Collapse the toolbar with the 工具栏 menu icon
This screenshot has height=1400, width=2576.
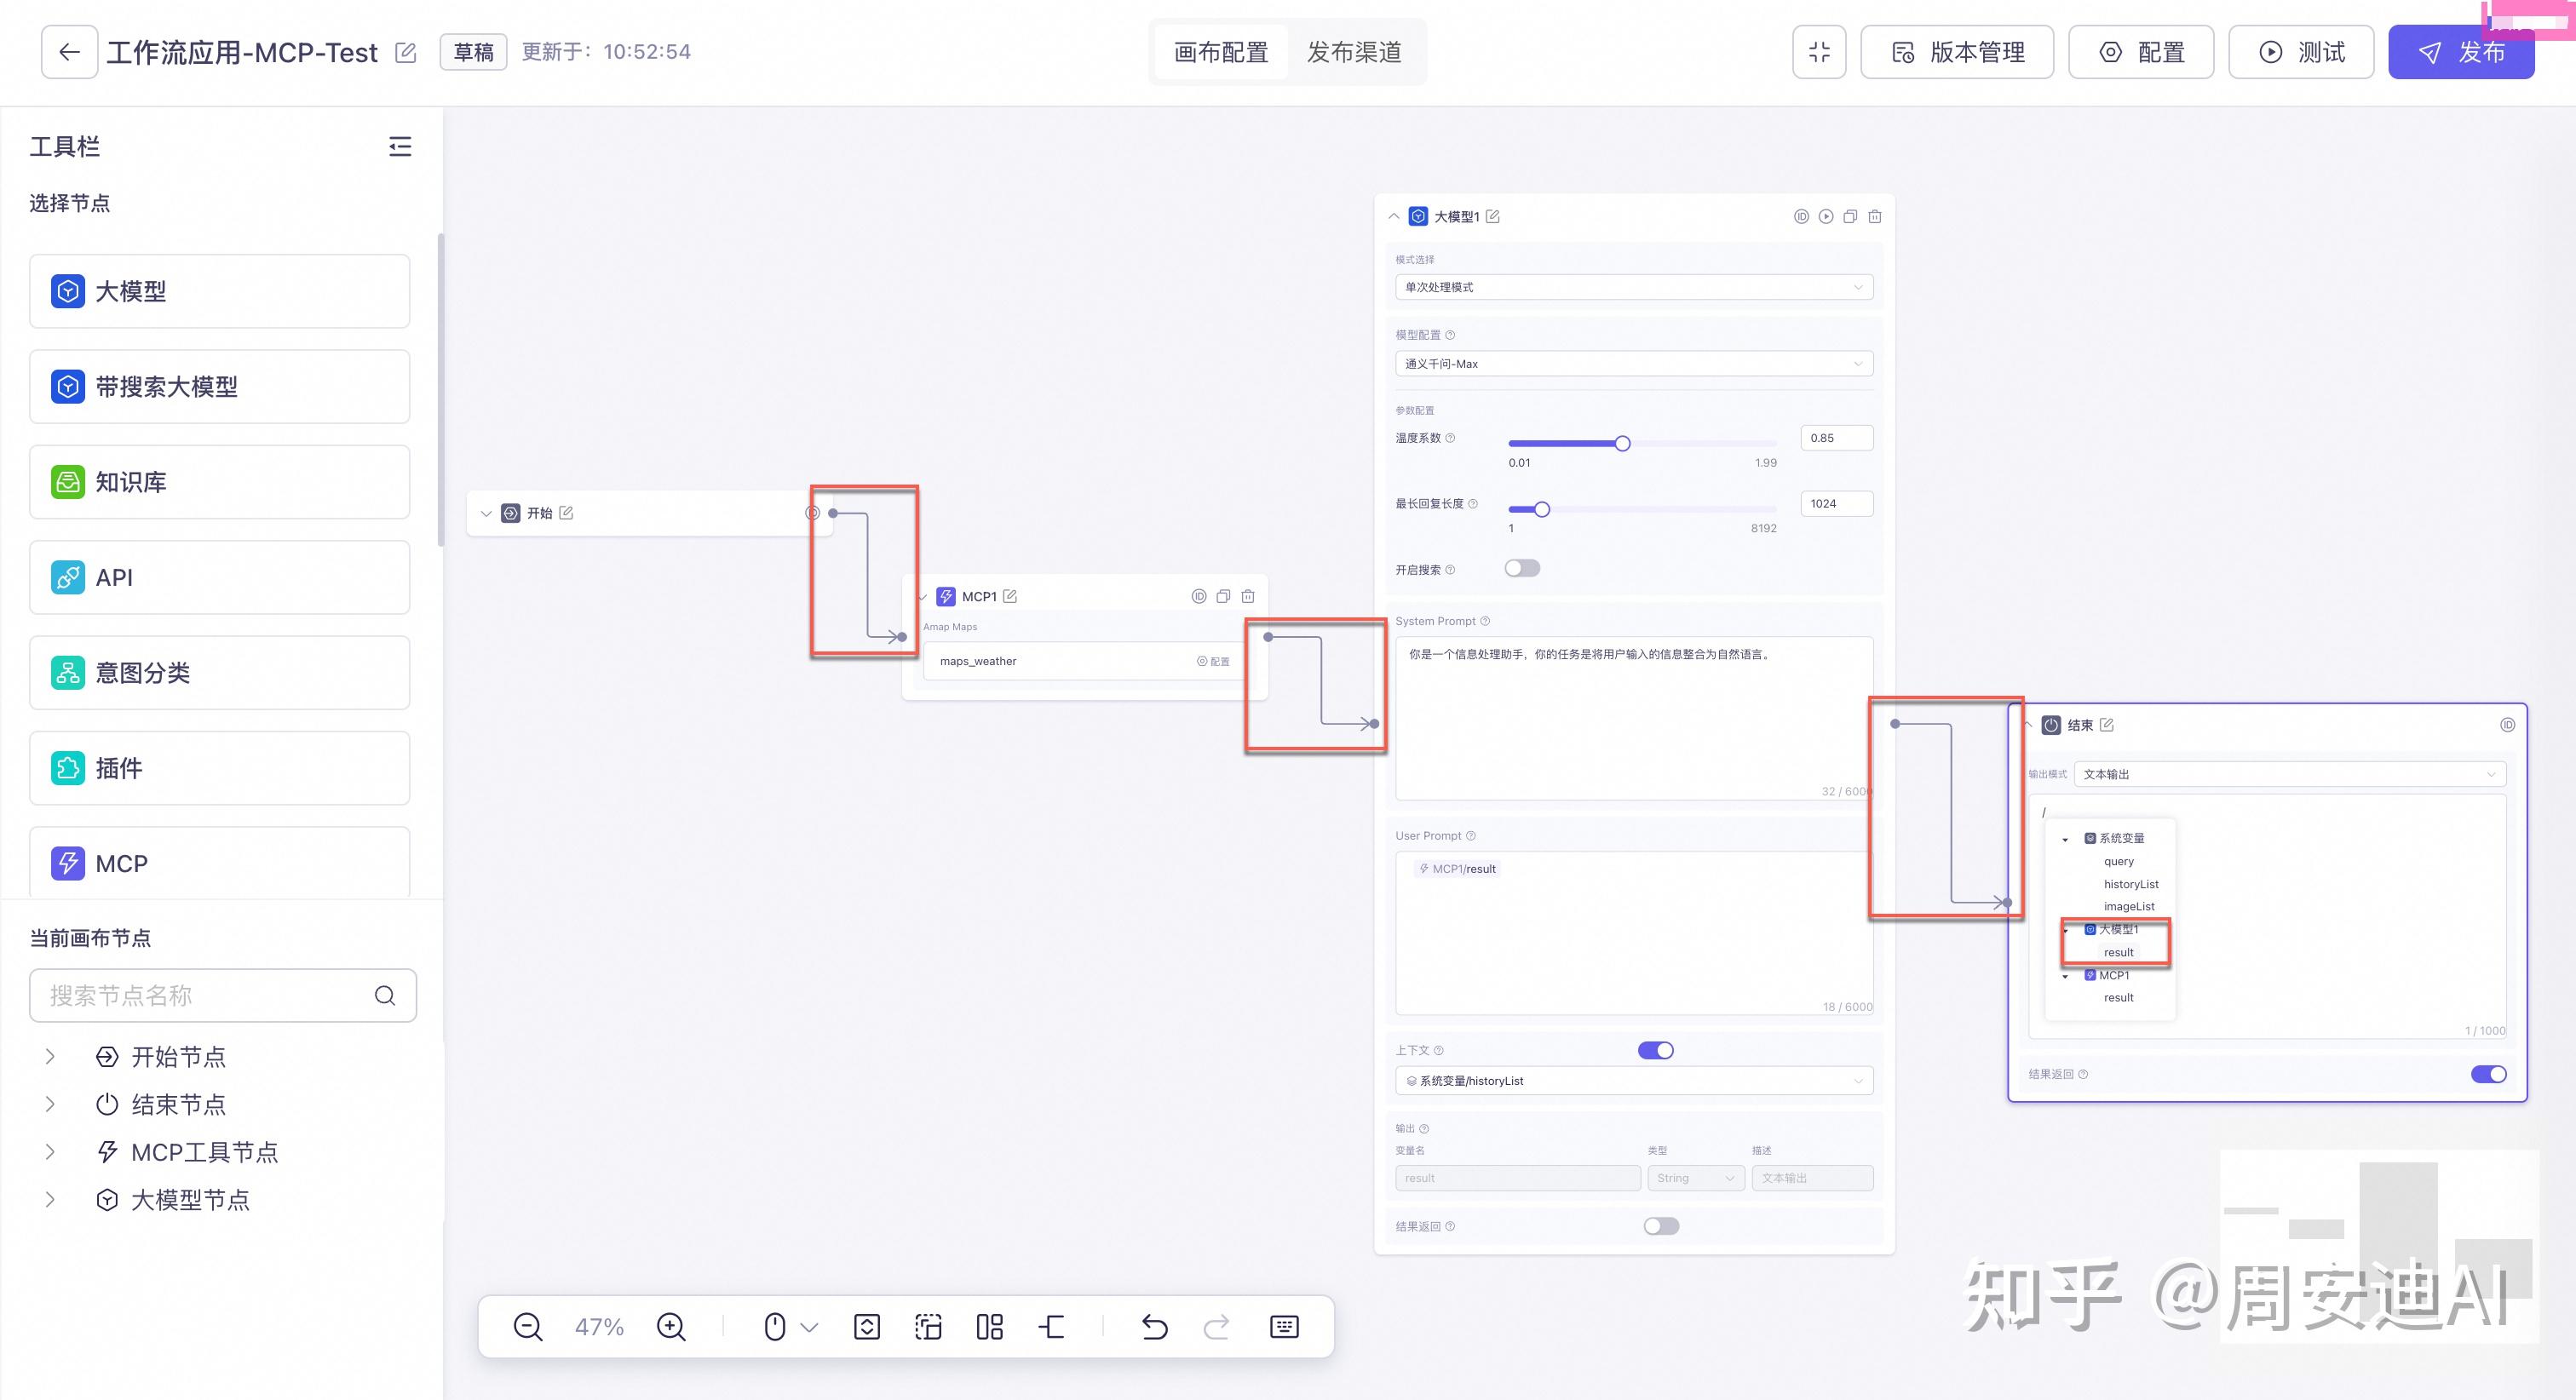[x=400, y=147]
